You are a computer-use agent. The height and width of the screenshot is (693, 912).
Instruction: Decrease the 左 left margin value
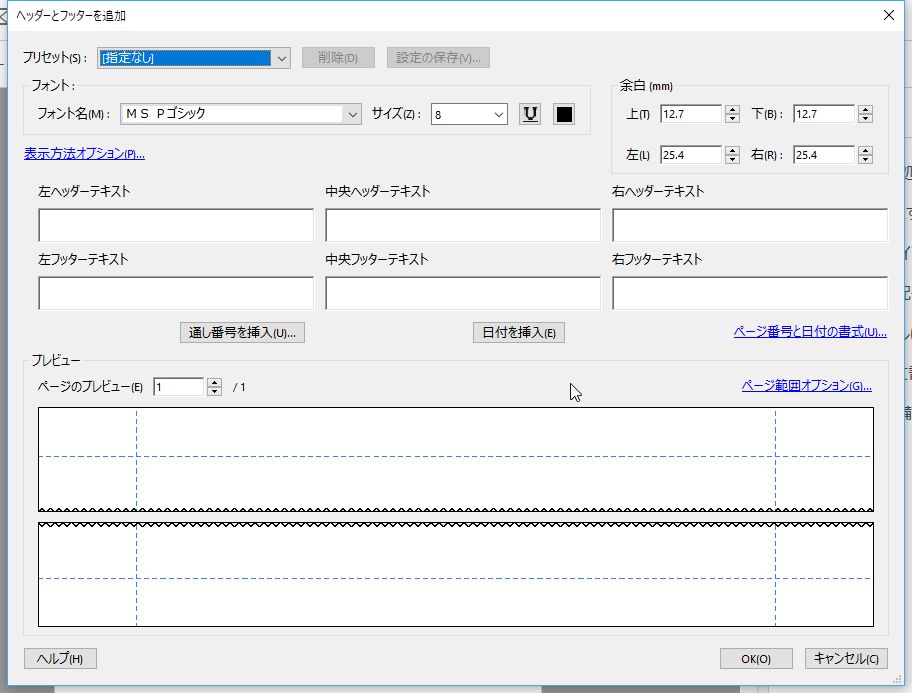point(733,159)
